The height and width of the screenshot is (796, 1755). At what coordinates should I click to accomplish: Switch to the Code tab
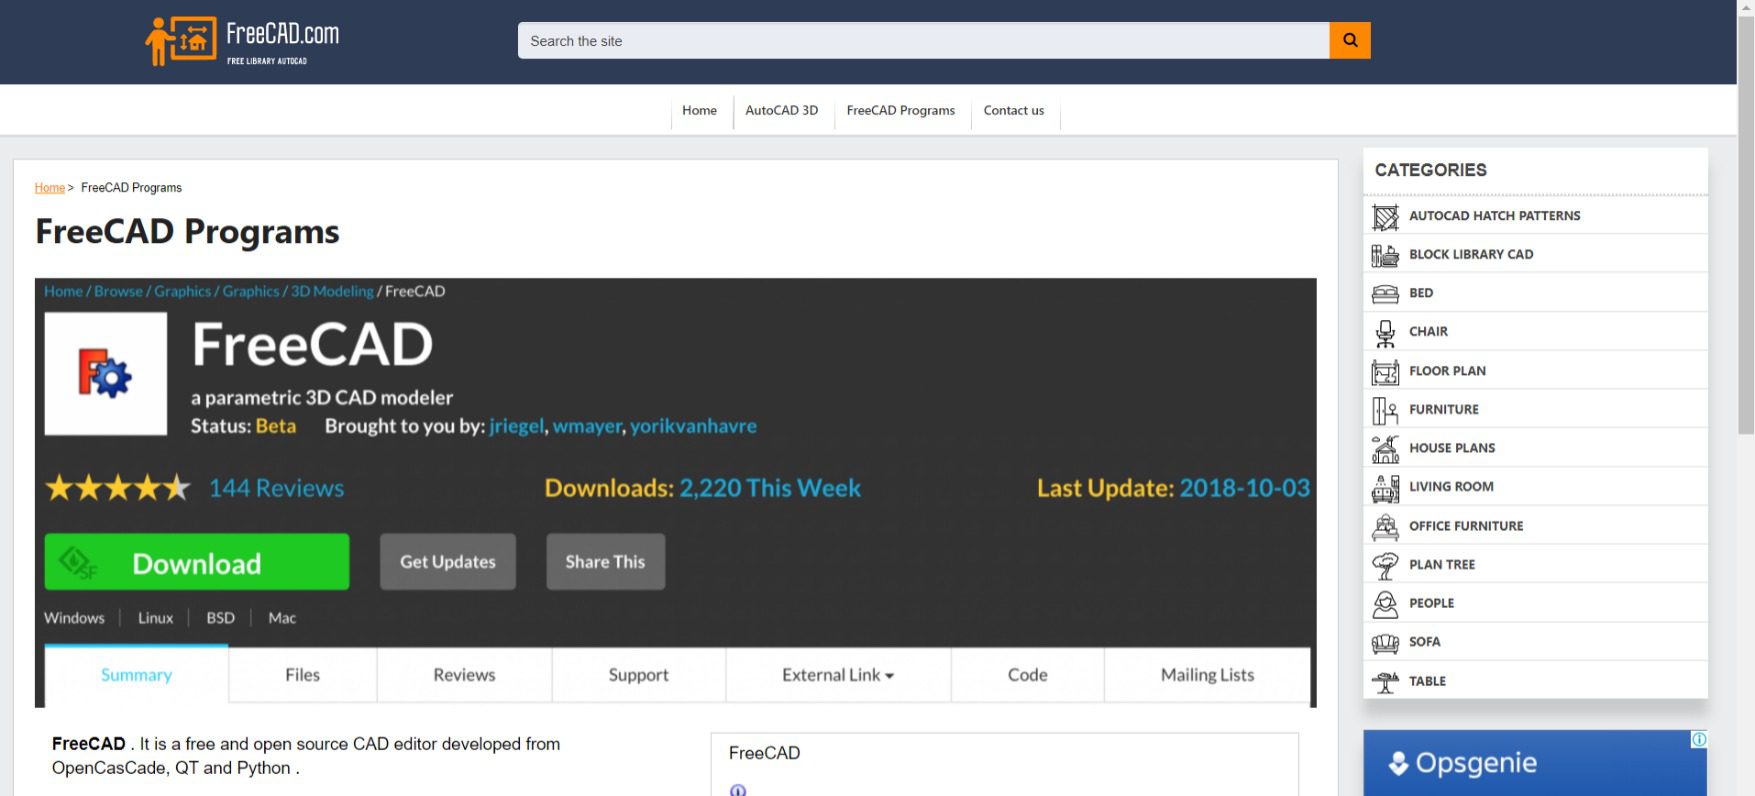coord(1028,675)
